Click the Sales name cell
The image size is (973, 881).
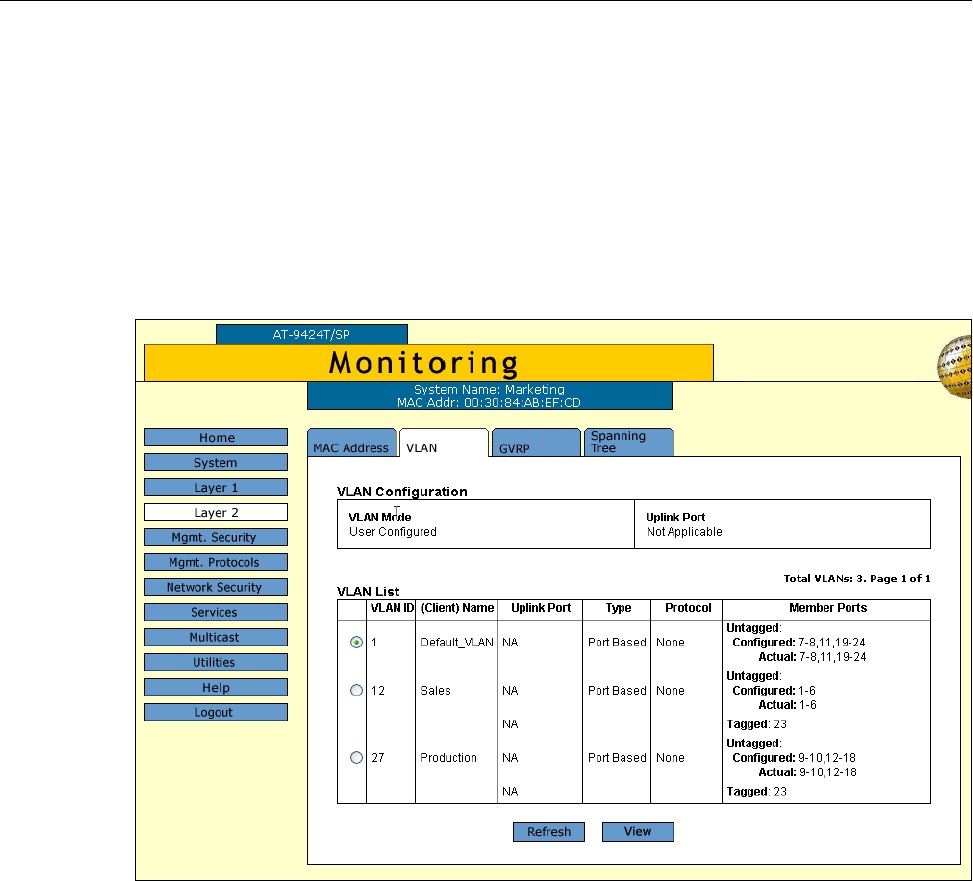pos(435,691)
